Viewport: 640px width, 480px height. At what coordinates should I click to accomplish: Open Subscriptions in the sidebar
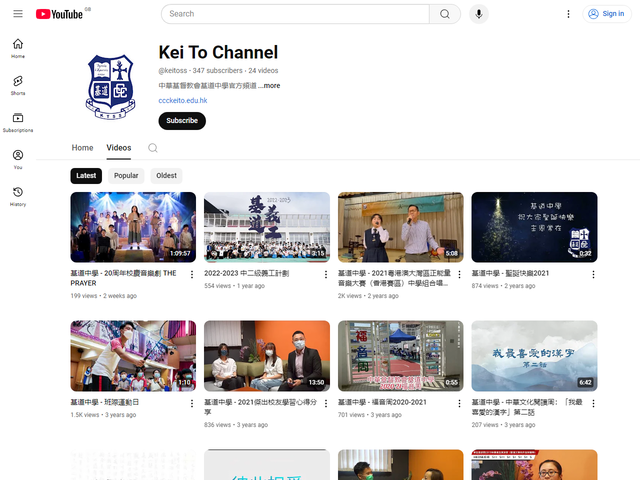18,122
